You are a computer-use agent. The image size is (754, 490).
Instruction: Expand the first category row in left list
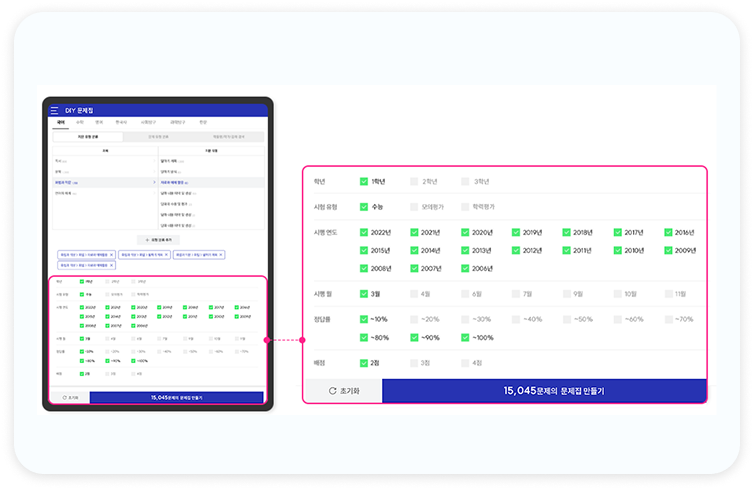153,160
